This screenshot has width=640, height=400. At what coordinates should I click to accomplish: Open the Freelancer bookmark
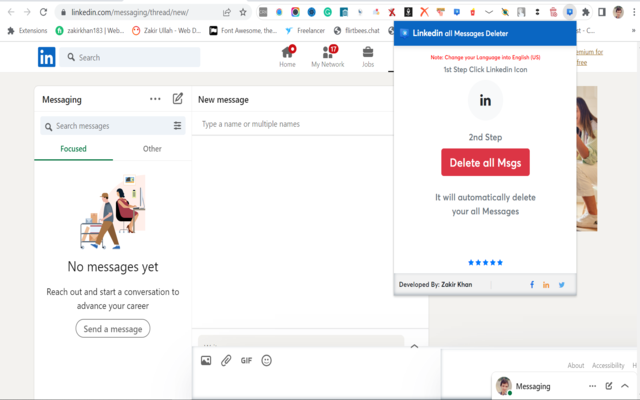(305, 31)
